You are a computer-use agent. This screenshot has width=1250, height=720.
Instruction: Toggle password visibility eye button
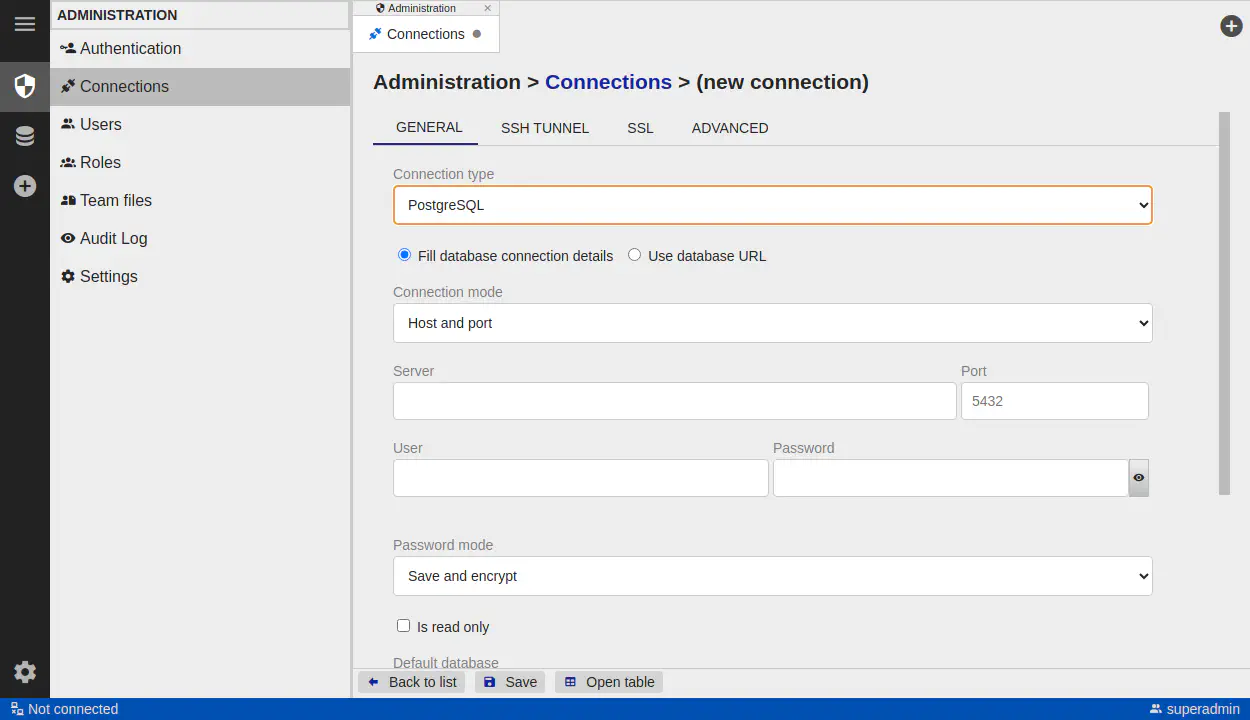point(1138,478)
